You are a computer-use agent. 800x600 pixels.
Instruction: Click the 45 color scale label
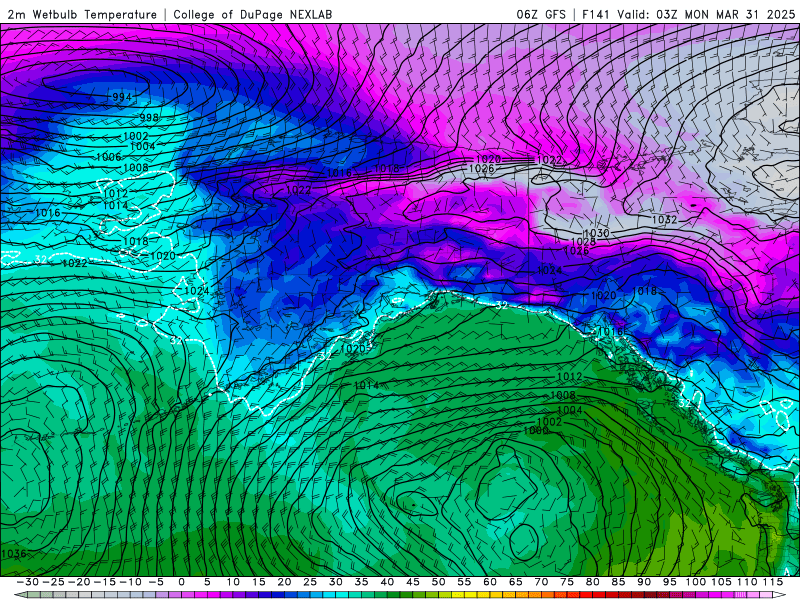click(x=413, y=582)
